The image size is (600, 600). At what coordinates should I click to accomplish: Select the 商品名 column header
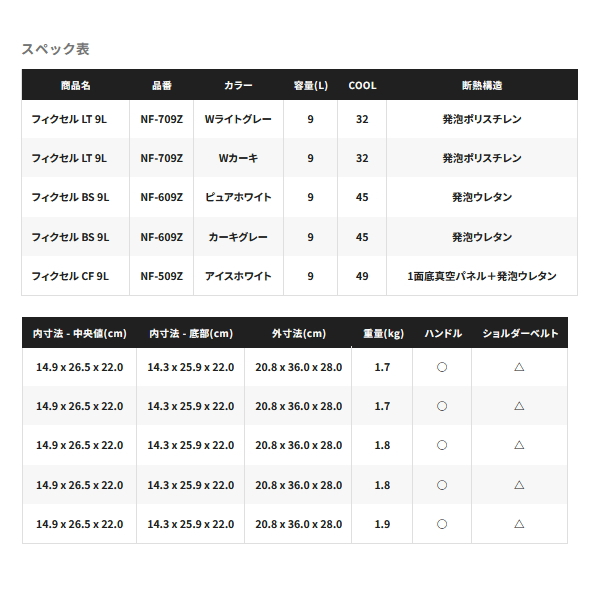coord(75,85)
